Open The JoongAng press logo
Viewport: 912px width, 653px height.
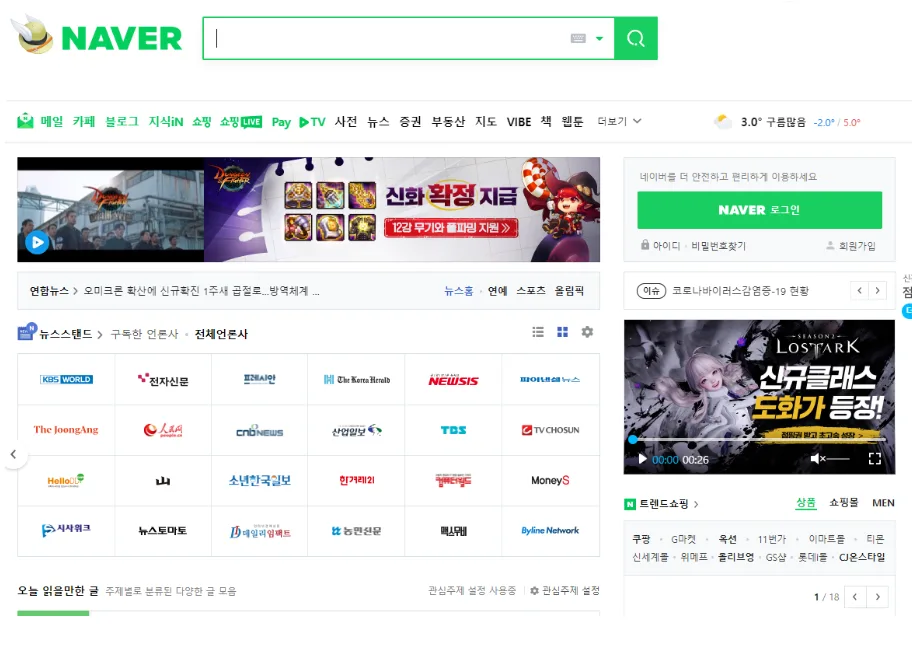point(66,430)
